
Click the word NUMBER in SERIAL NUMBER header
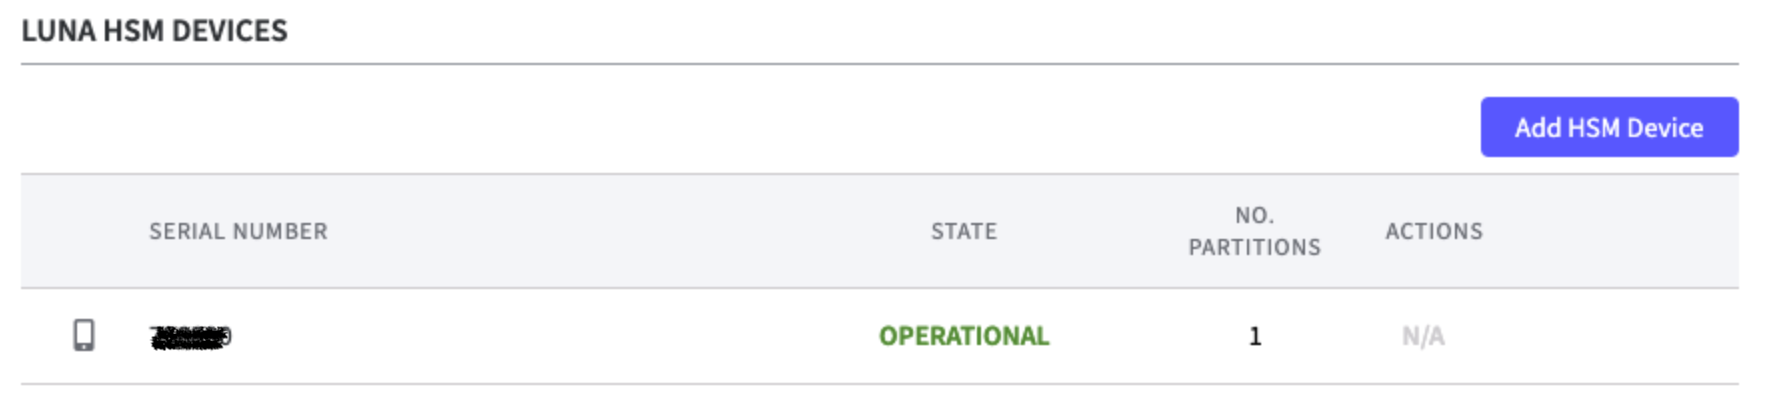280,231
